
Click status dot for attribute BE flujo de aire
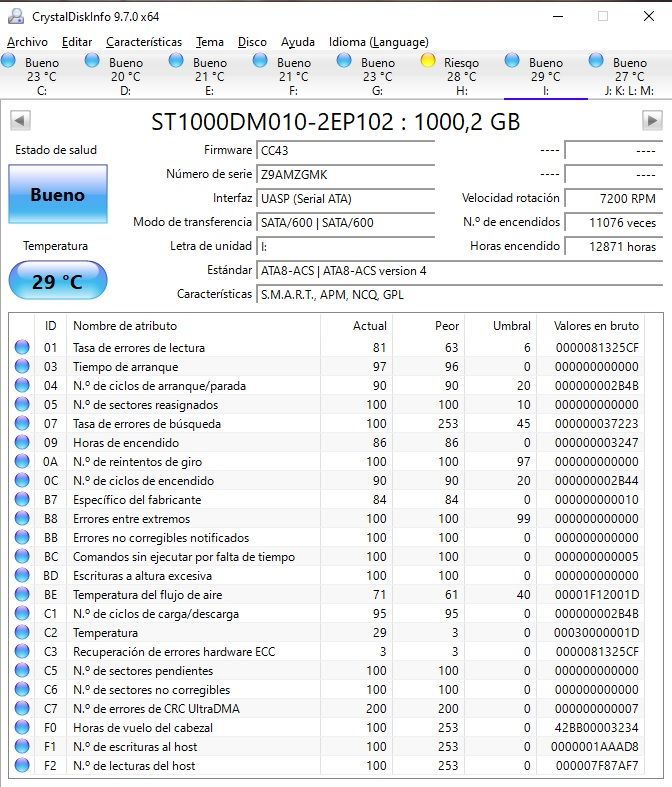22,594
